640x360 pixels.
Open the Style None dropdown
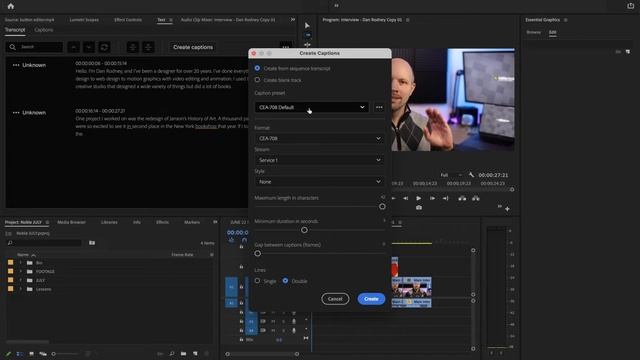(319, 182)
